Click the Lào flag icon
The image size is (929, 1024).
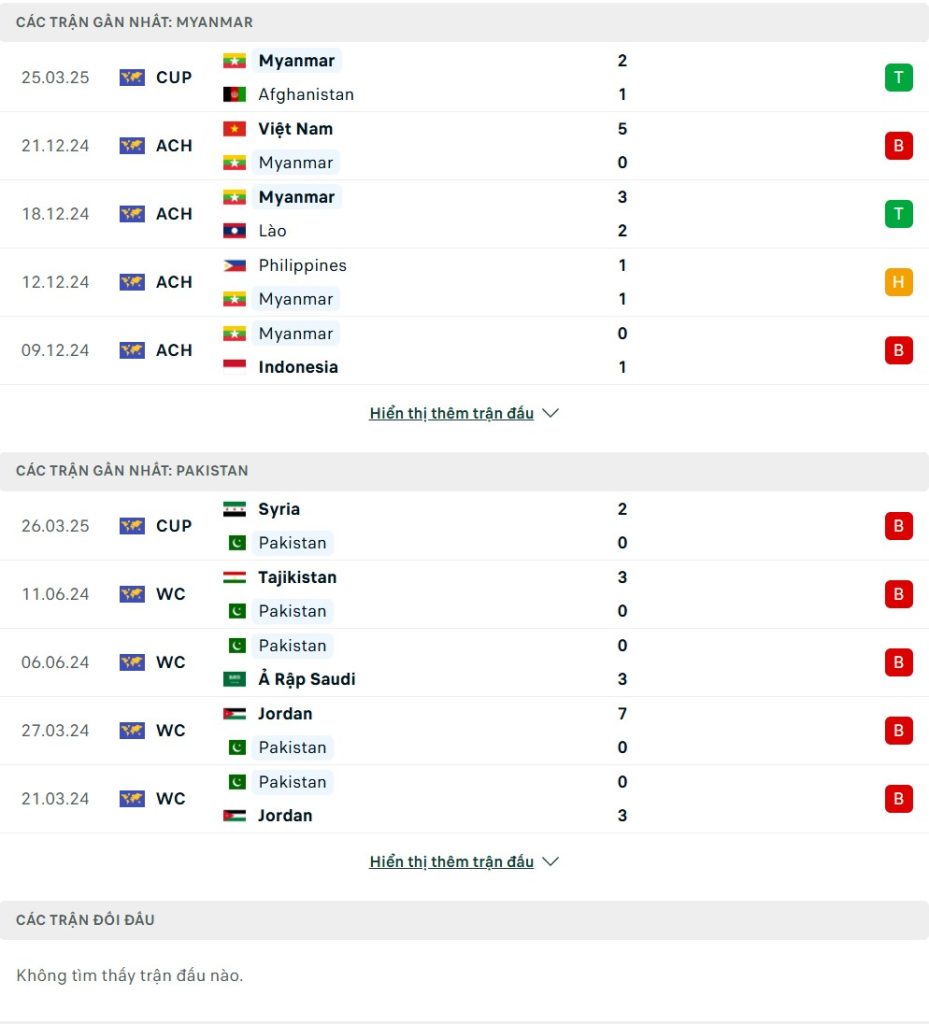tap(234, 231)
